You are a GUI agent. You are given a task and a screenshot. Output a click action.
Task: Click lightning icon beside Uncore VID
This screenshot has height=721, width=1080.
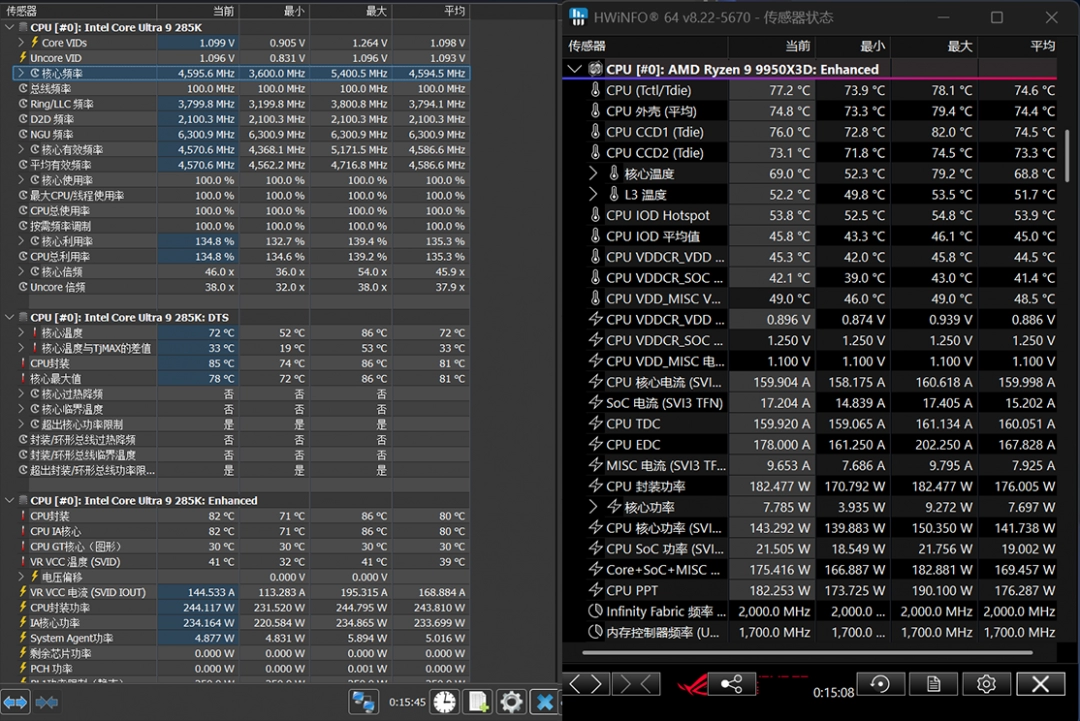click(x=23, y=58)
